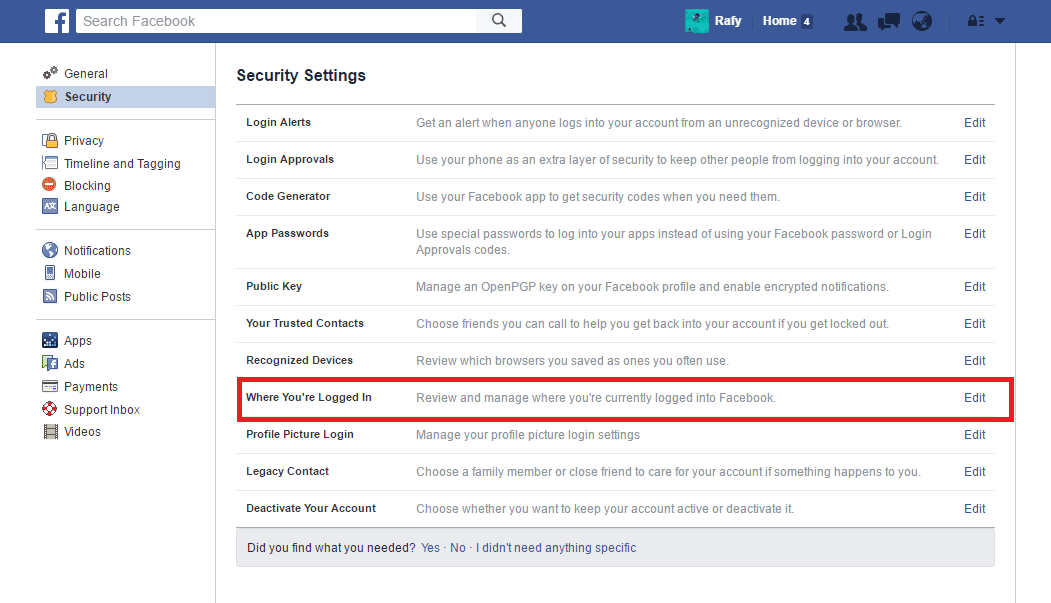The width and height of the screenshot is (1051, 603).
Task: Click the Blocking sidebar icon
Action: click(x=49, y=185)
